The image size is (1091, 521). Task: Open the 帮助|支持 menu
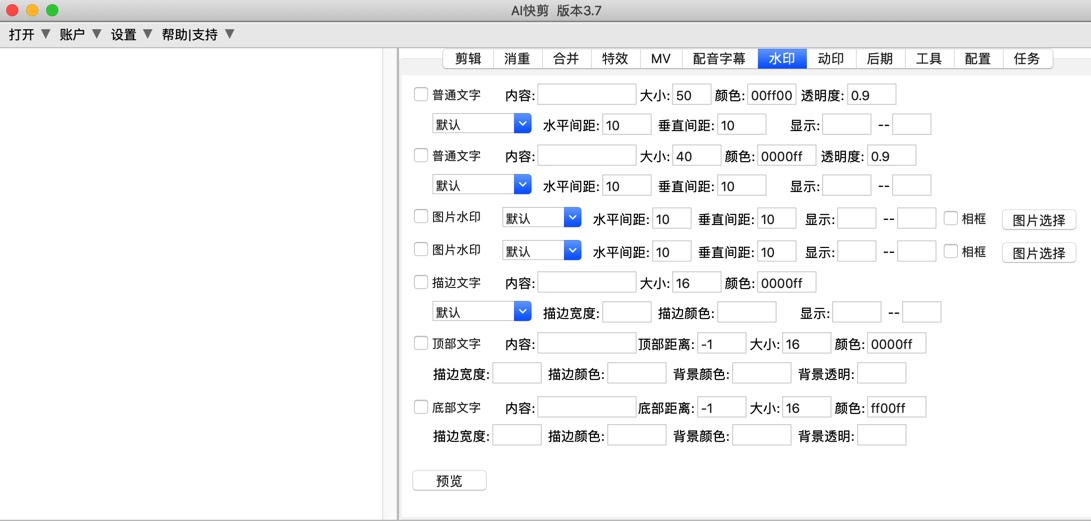tap(198, 35)
